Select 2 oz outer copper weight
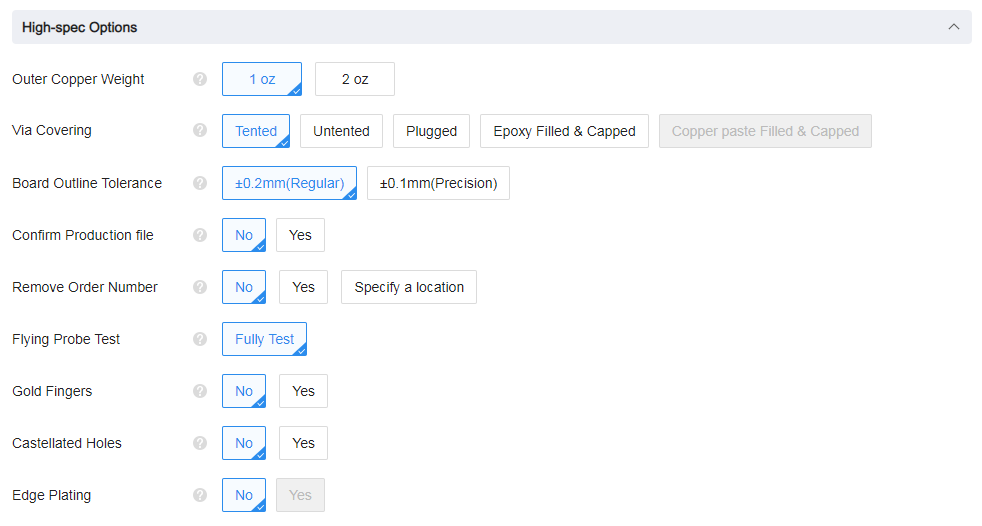982x526 pixels. point(355,79)
